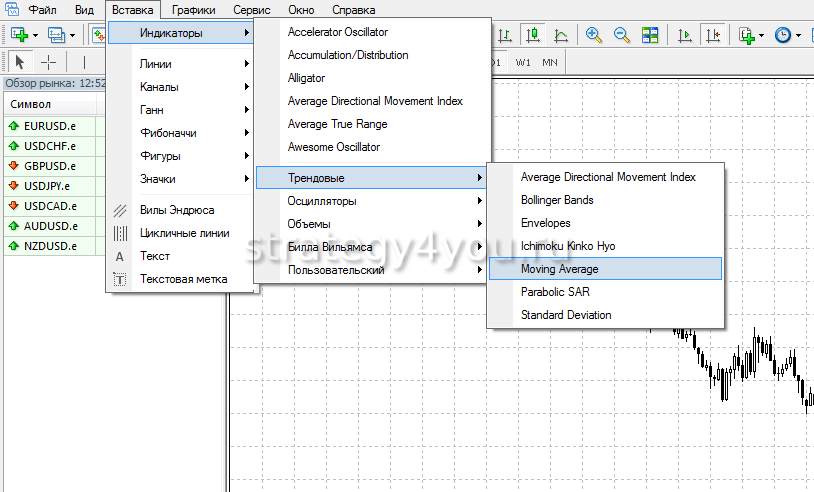Open the Графики menu
814x492 pixels.
click(192, 9)
